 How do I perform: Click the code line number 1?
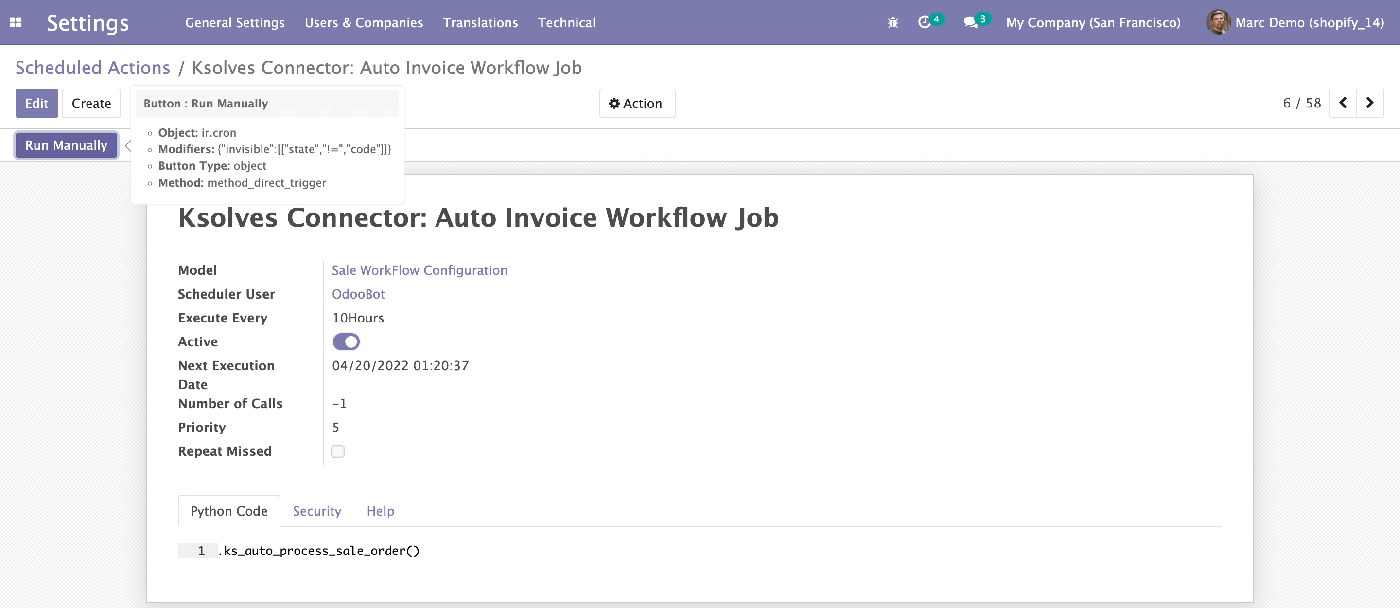[x=201, y=551]
